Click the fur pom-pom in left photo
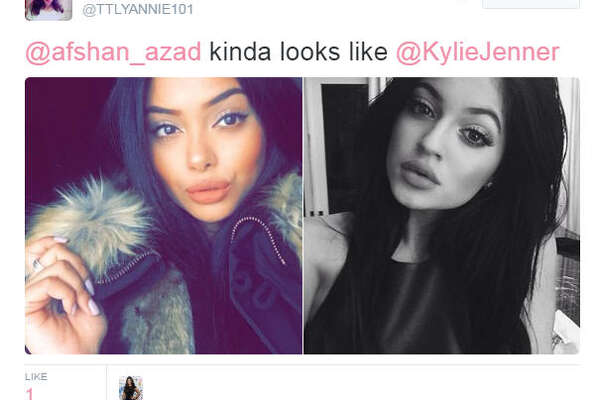Image resolution: width=600 pixels, height=400 pixels. coord(91,218)
